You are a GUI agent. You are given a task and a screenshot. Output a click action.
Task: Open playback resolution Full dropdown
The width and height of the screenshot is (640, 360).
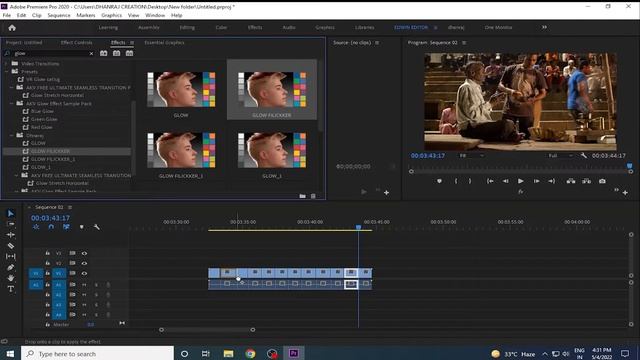point(560,156)
